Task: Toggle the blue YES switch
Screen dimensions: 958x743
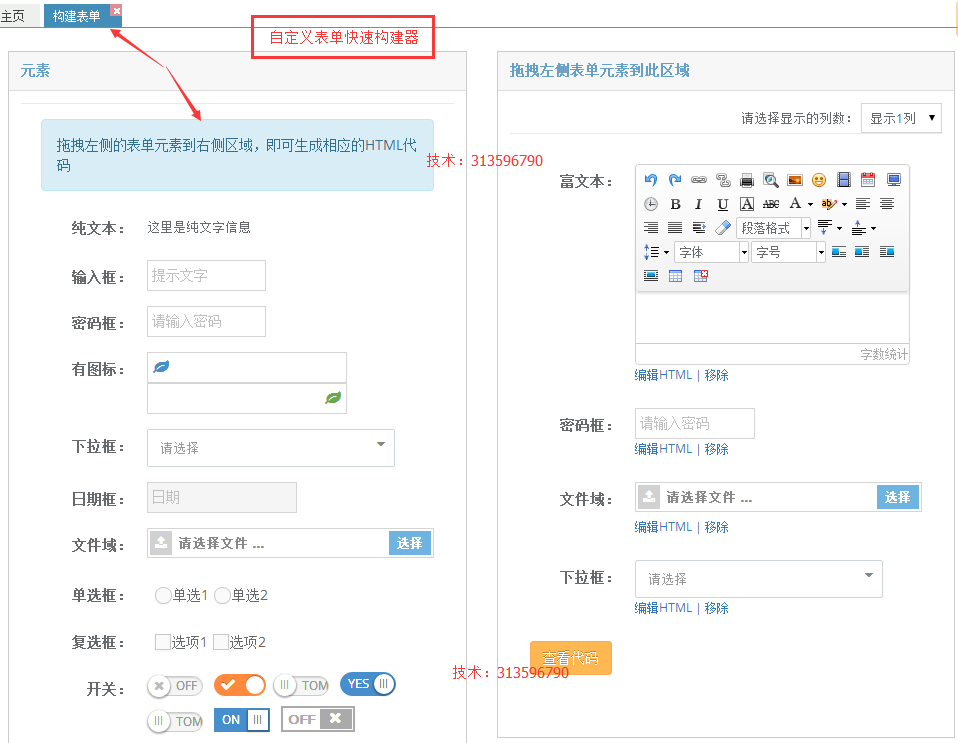Action: (x=368, y=684)
